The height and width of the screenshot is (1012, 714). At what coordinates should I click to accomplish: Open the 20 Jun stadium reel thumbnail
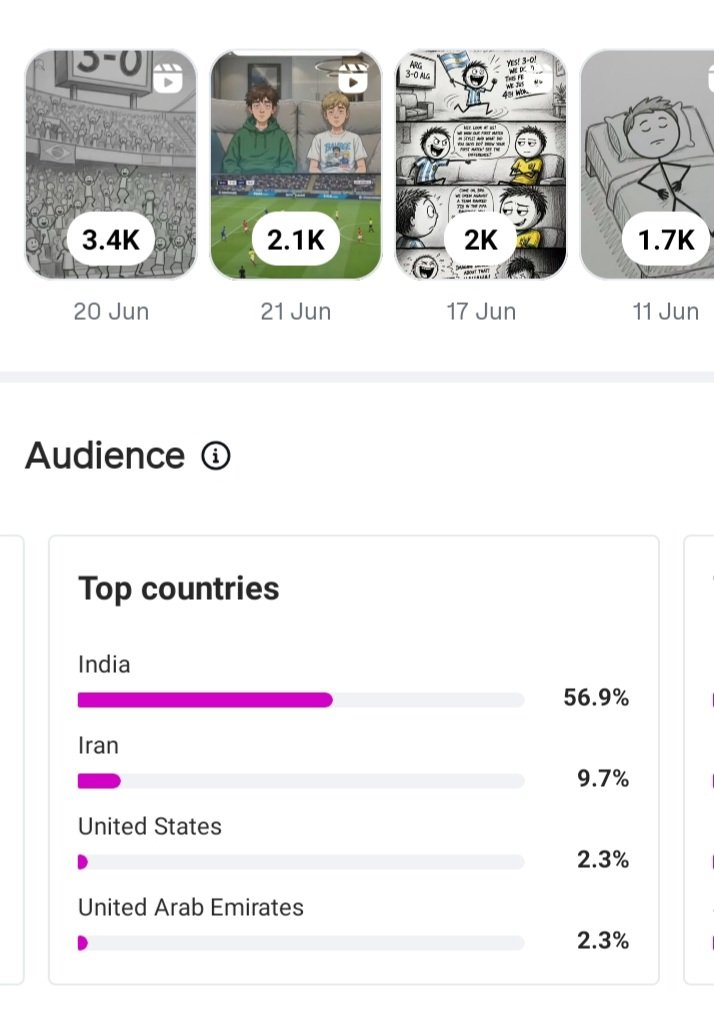(111, 165)
